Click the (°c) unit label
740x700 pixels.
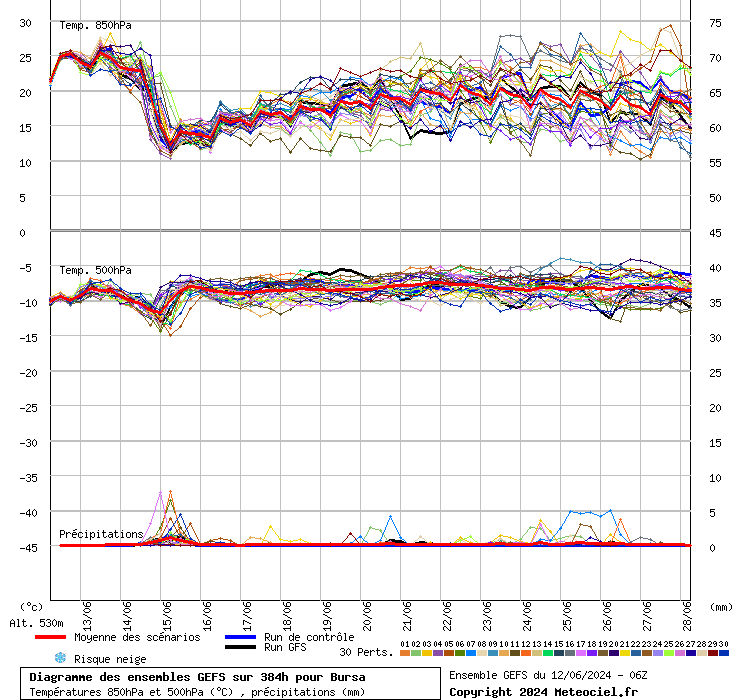[31, 607]
